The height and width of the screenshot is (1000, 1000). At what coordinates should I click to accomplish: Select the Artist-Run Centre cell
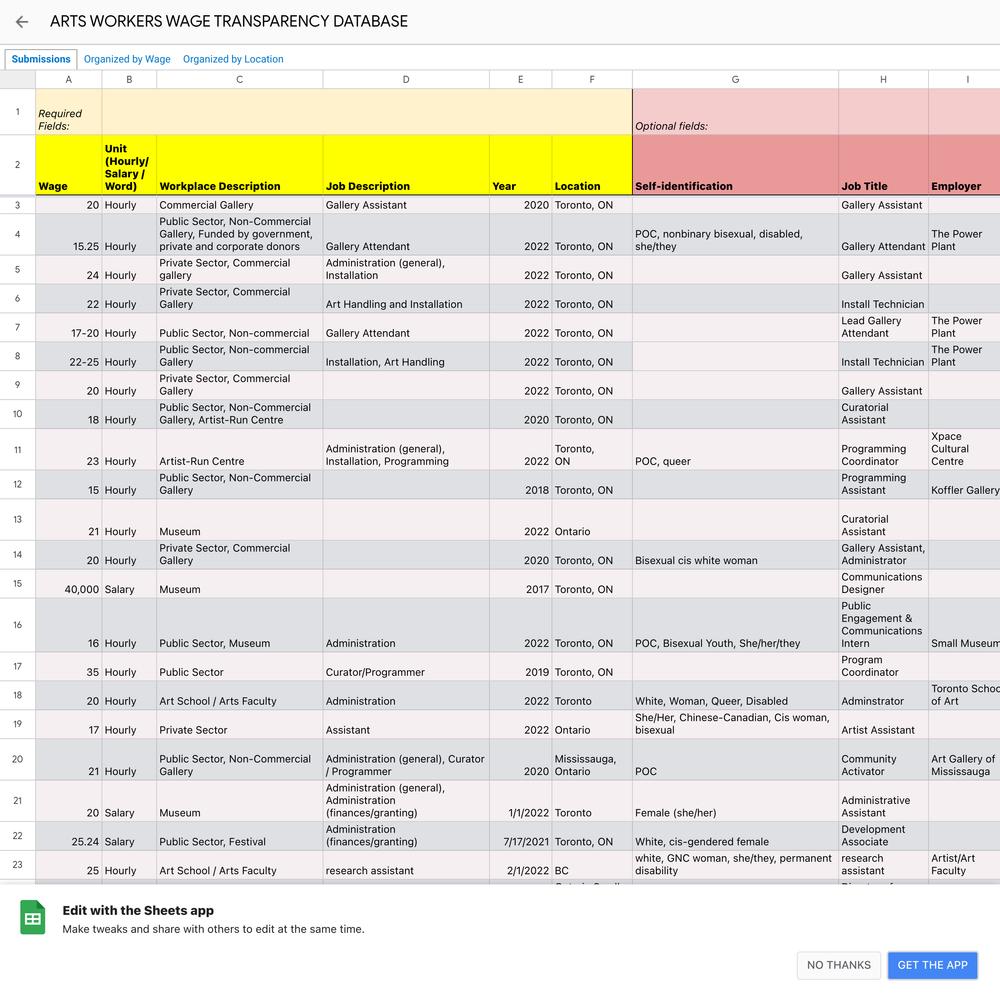(239, 450)
